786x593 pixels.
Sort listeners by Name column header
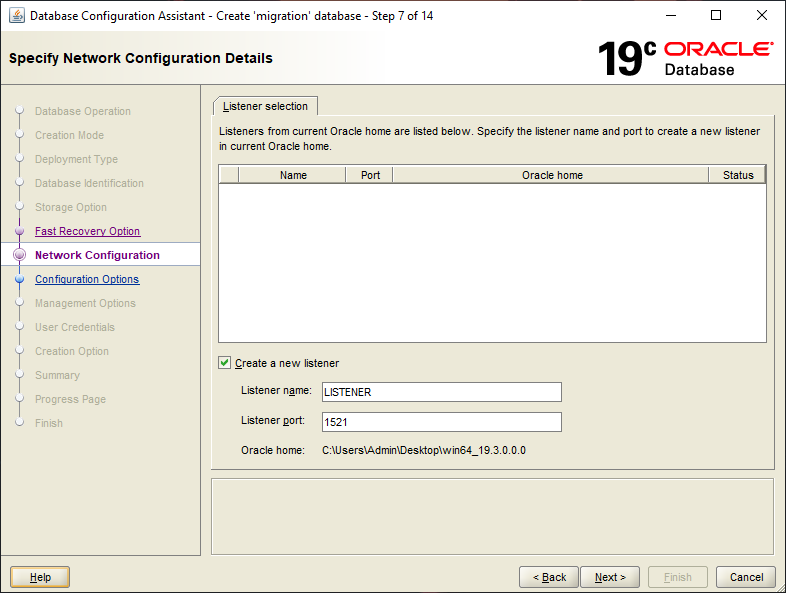pyautogui.click(x=293, y=175)
